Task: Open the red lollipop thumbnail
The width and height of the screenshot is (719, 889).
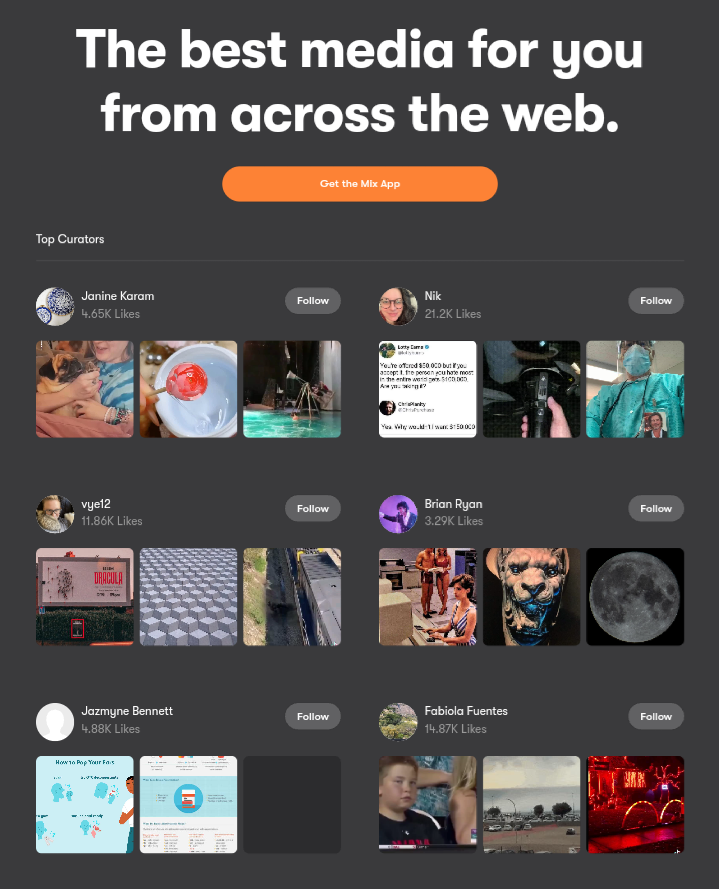Action: tap(188, 389)
